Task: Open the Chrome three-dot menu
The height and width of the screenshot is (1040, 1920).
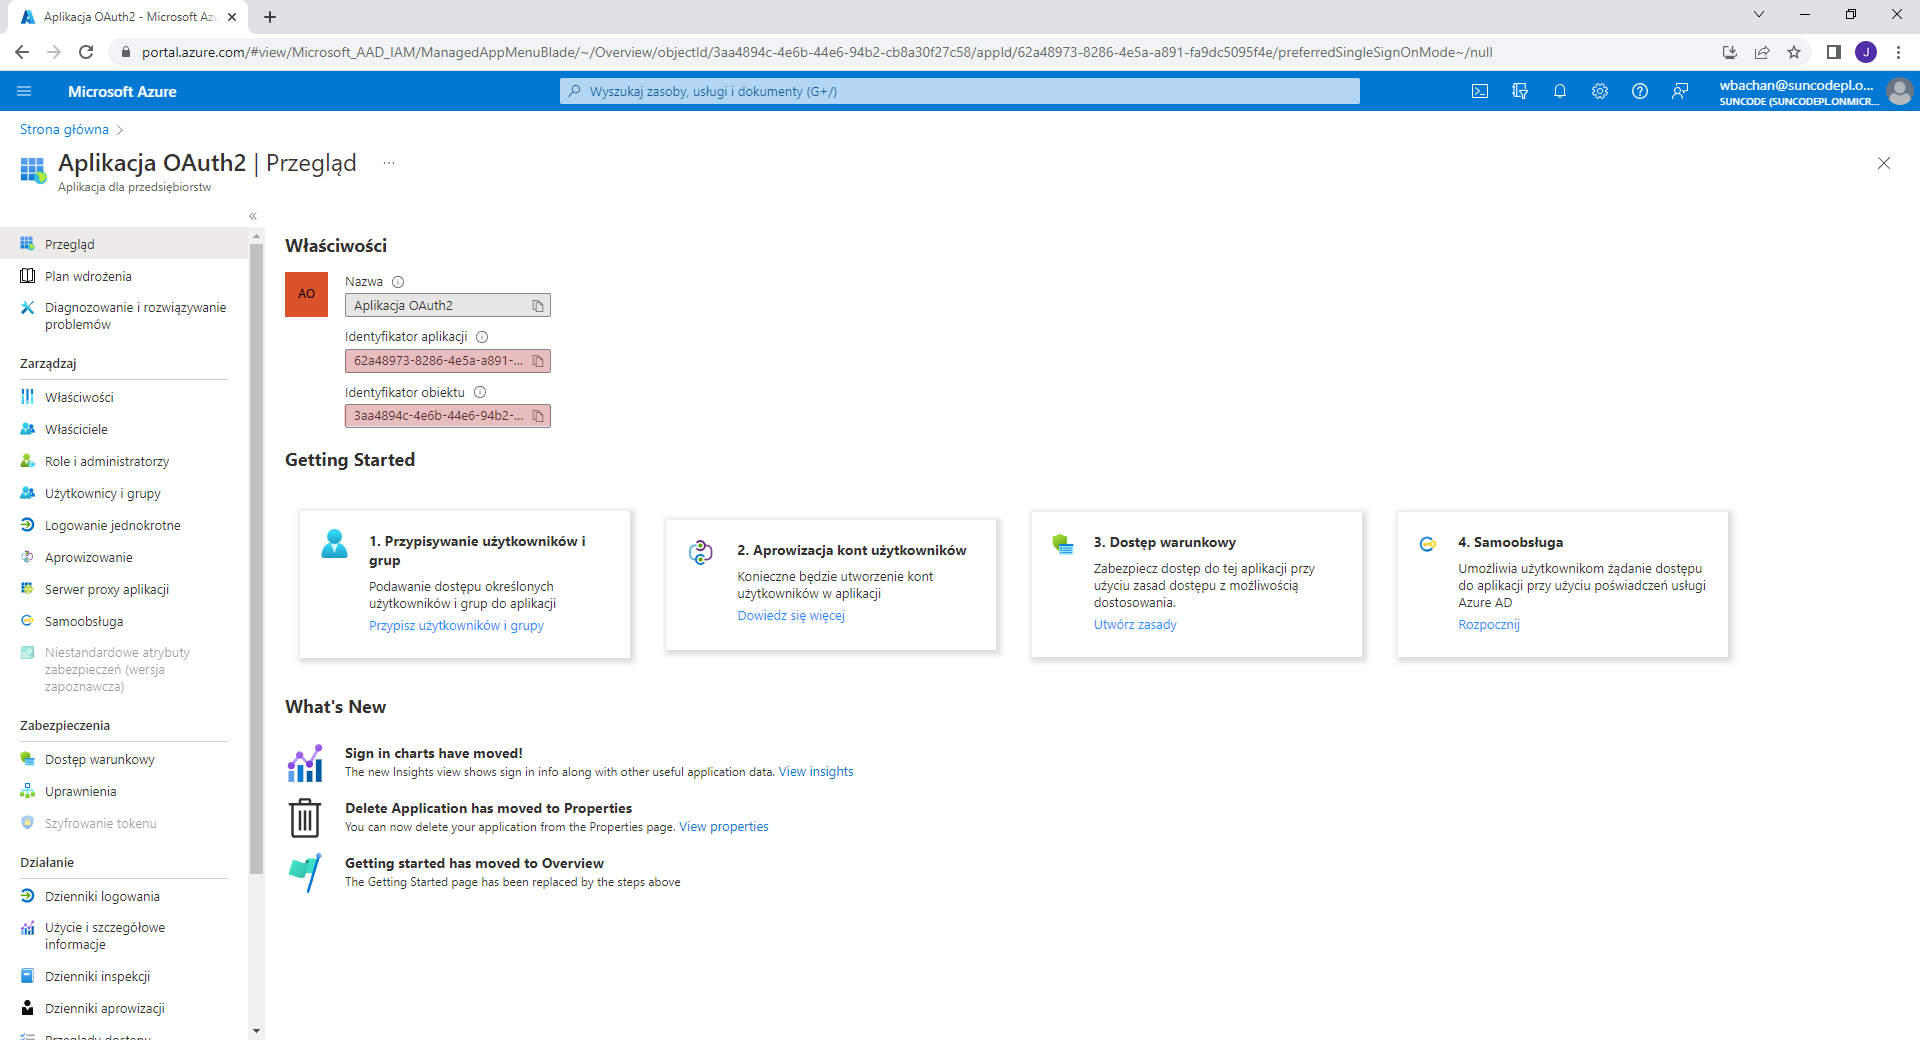Action: click(x=1898, y=52)
